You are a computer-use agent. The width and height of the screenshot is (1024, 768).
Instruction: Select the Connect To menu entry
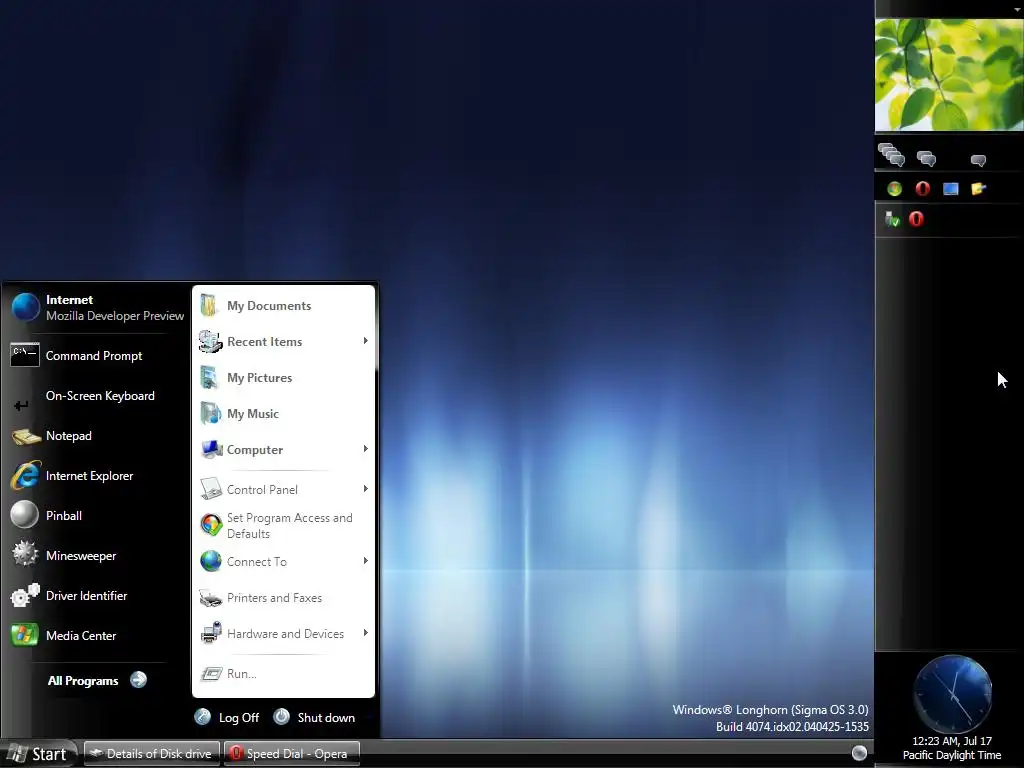(283, 562)
